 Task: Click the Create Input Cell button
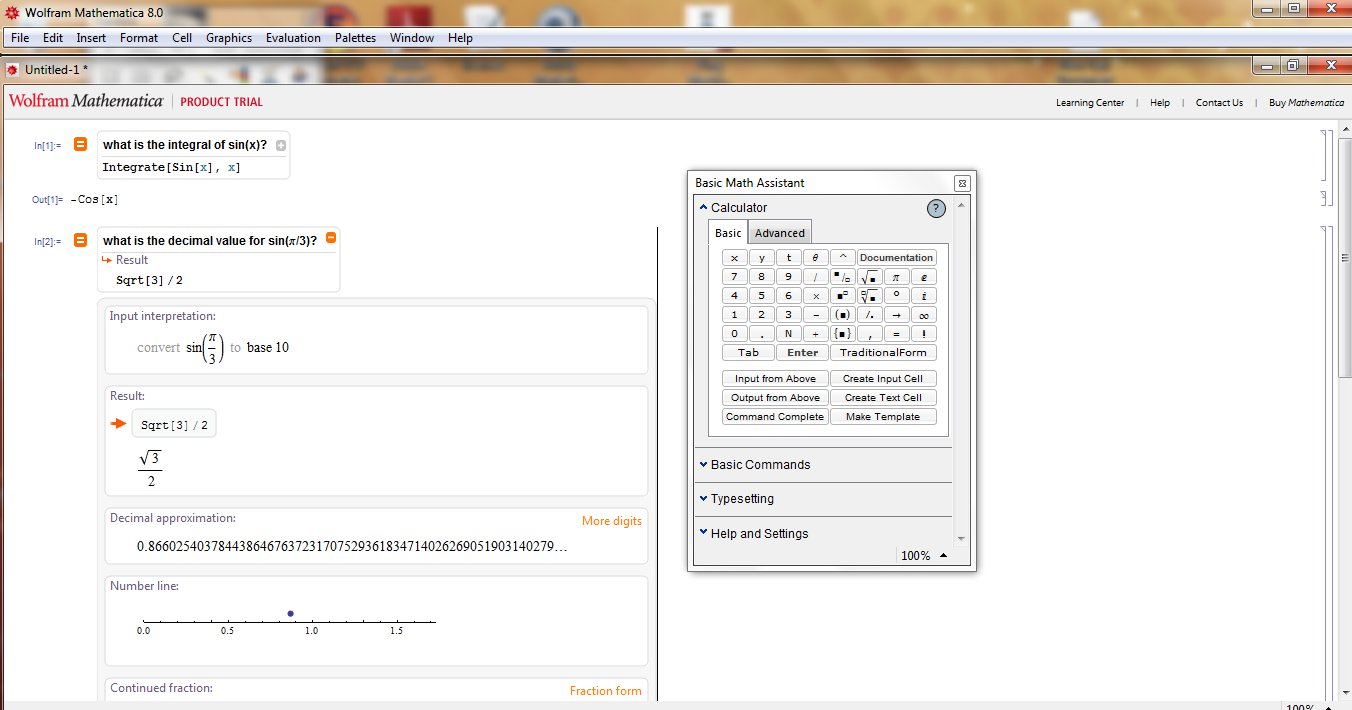click(x=883, y=379)
